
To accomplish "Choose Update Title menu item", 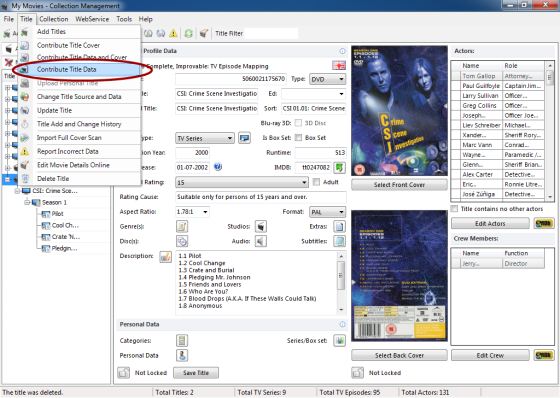I will pos(80,110).
